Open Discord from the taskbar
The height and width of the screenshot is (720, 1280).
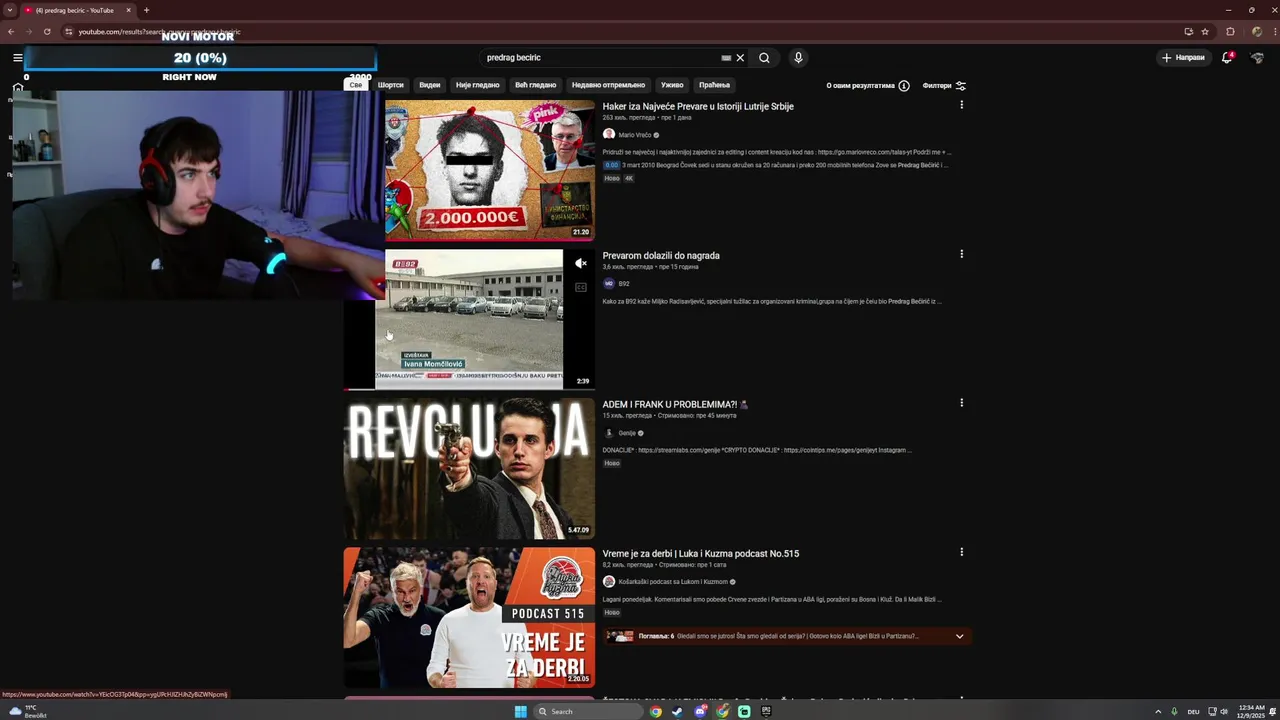click(700, 711)
